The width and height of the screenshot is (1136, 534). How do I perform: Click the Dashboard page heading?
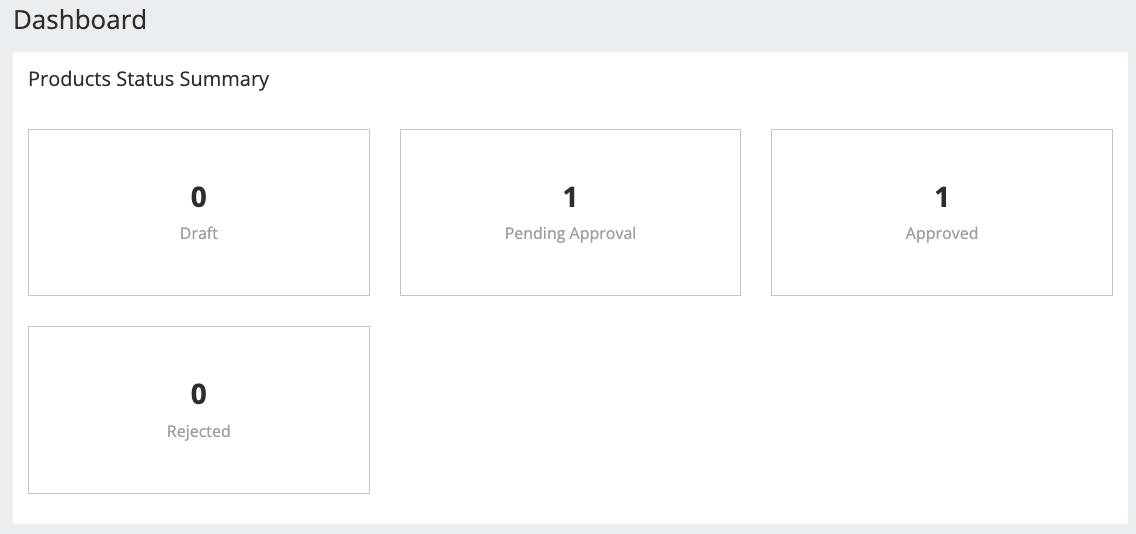80,20
